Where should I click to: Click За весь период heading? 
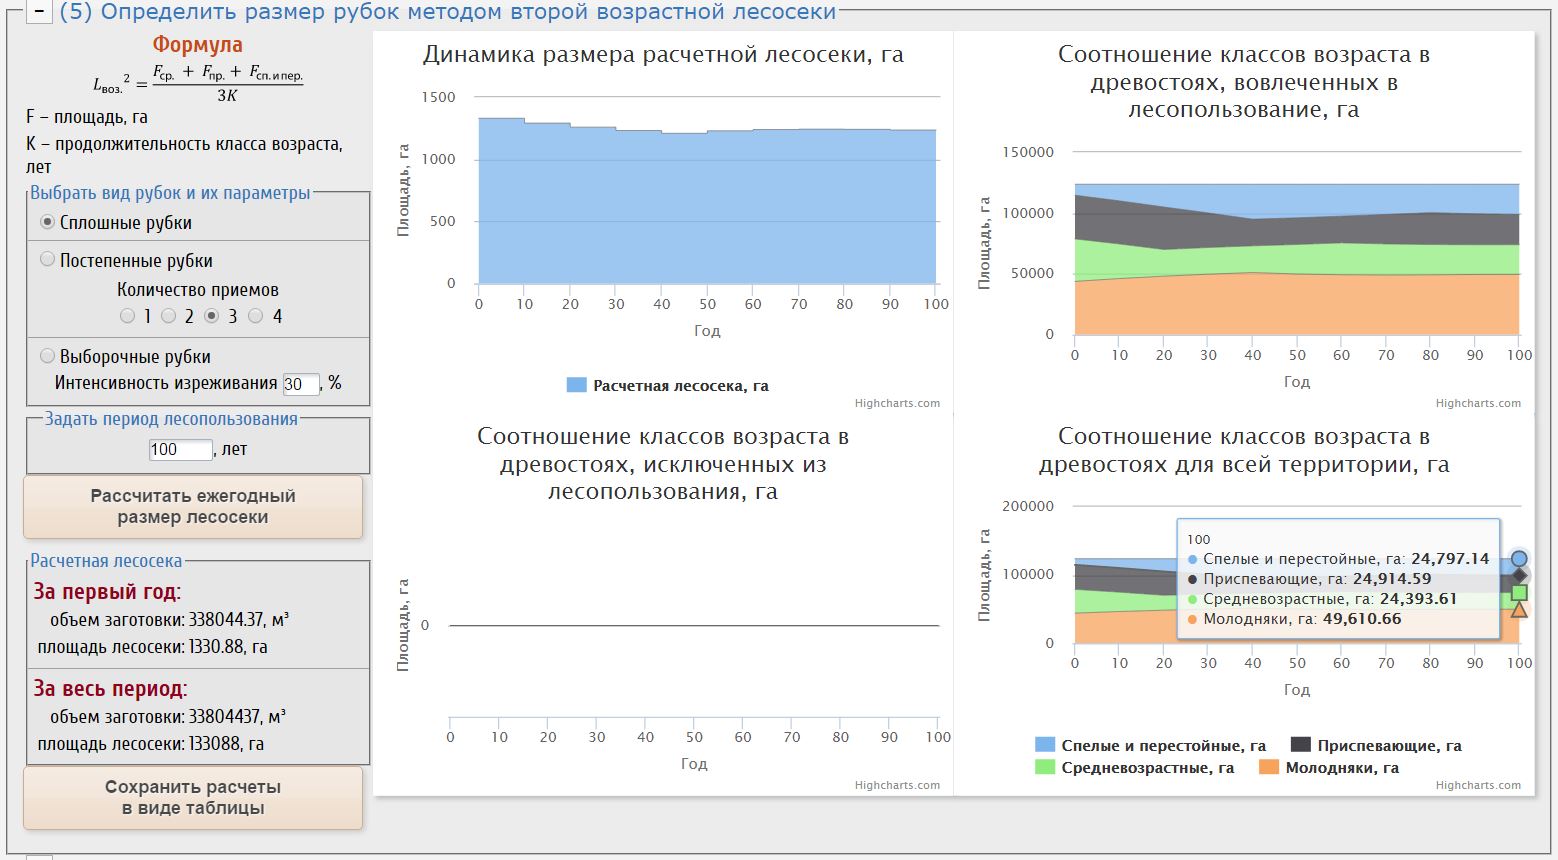pyautogui.click(x=110, y=689)
